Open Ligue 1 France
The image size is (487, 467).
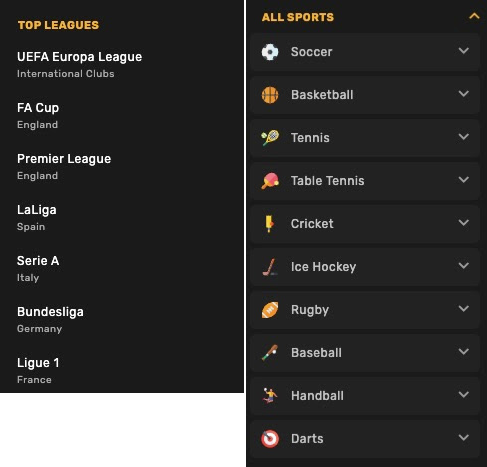click(38, 370)
